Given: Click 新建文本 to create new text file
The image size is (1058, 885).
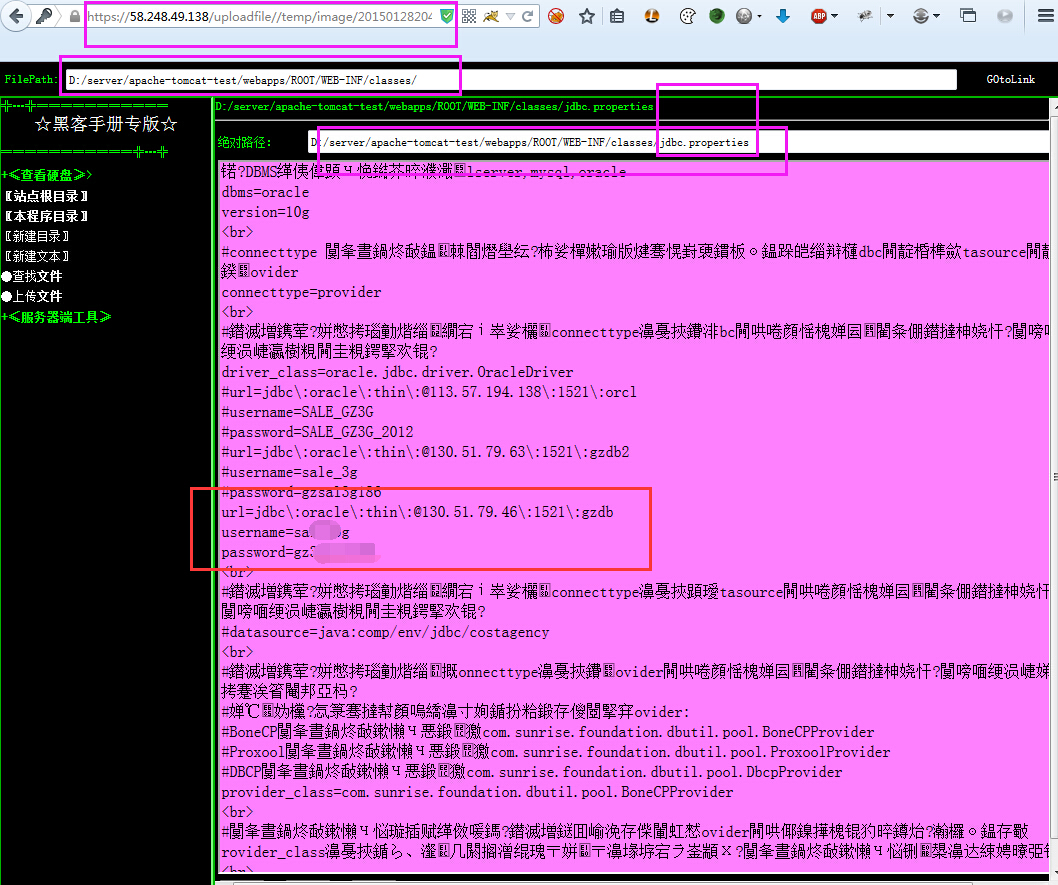Looking at the screenshot, I should tap(37, 256).
